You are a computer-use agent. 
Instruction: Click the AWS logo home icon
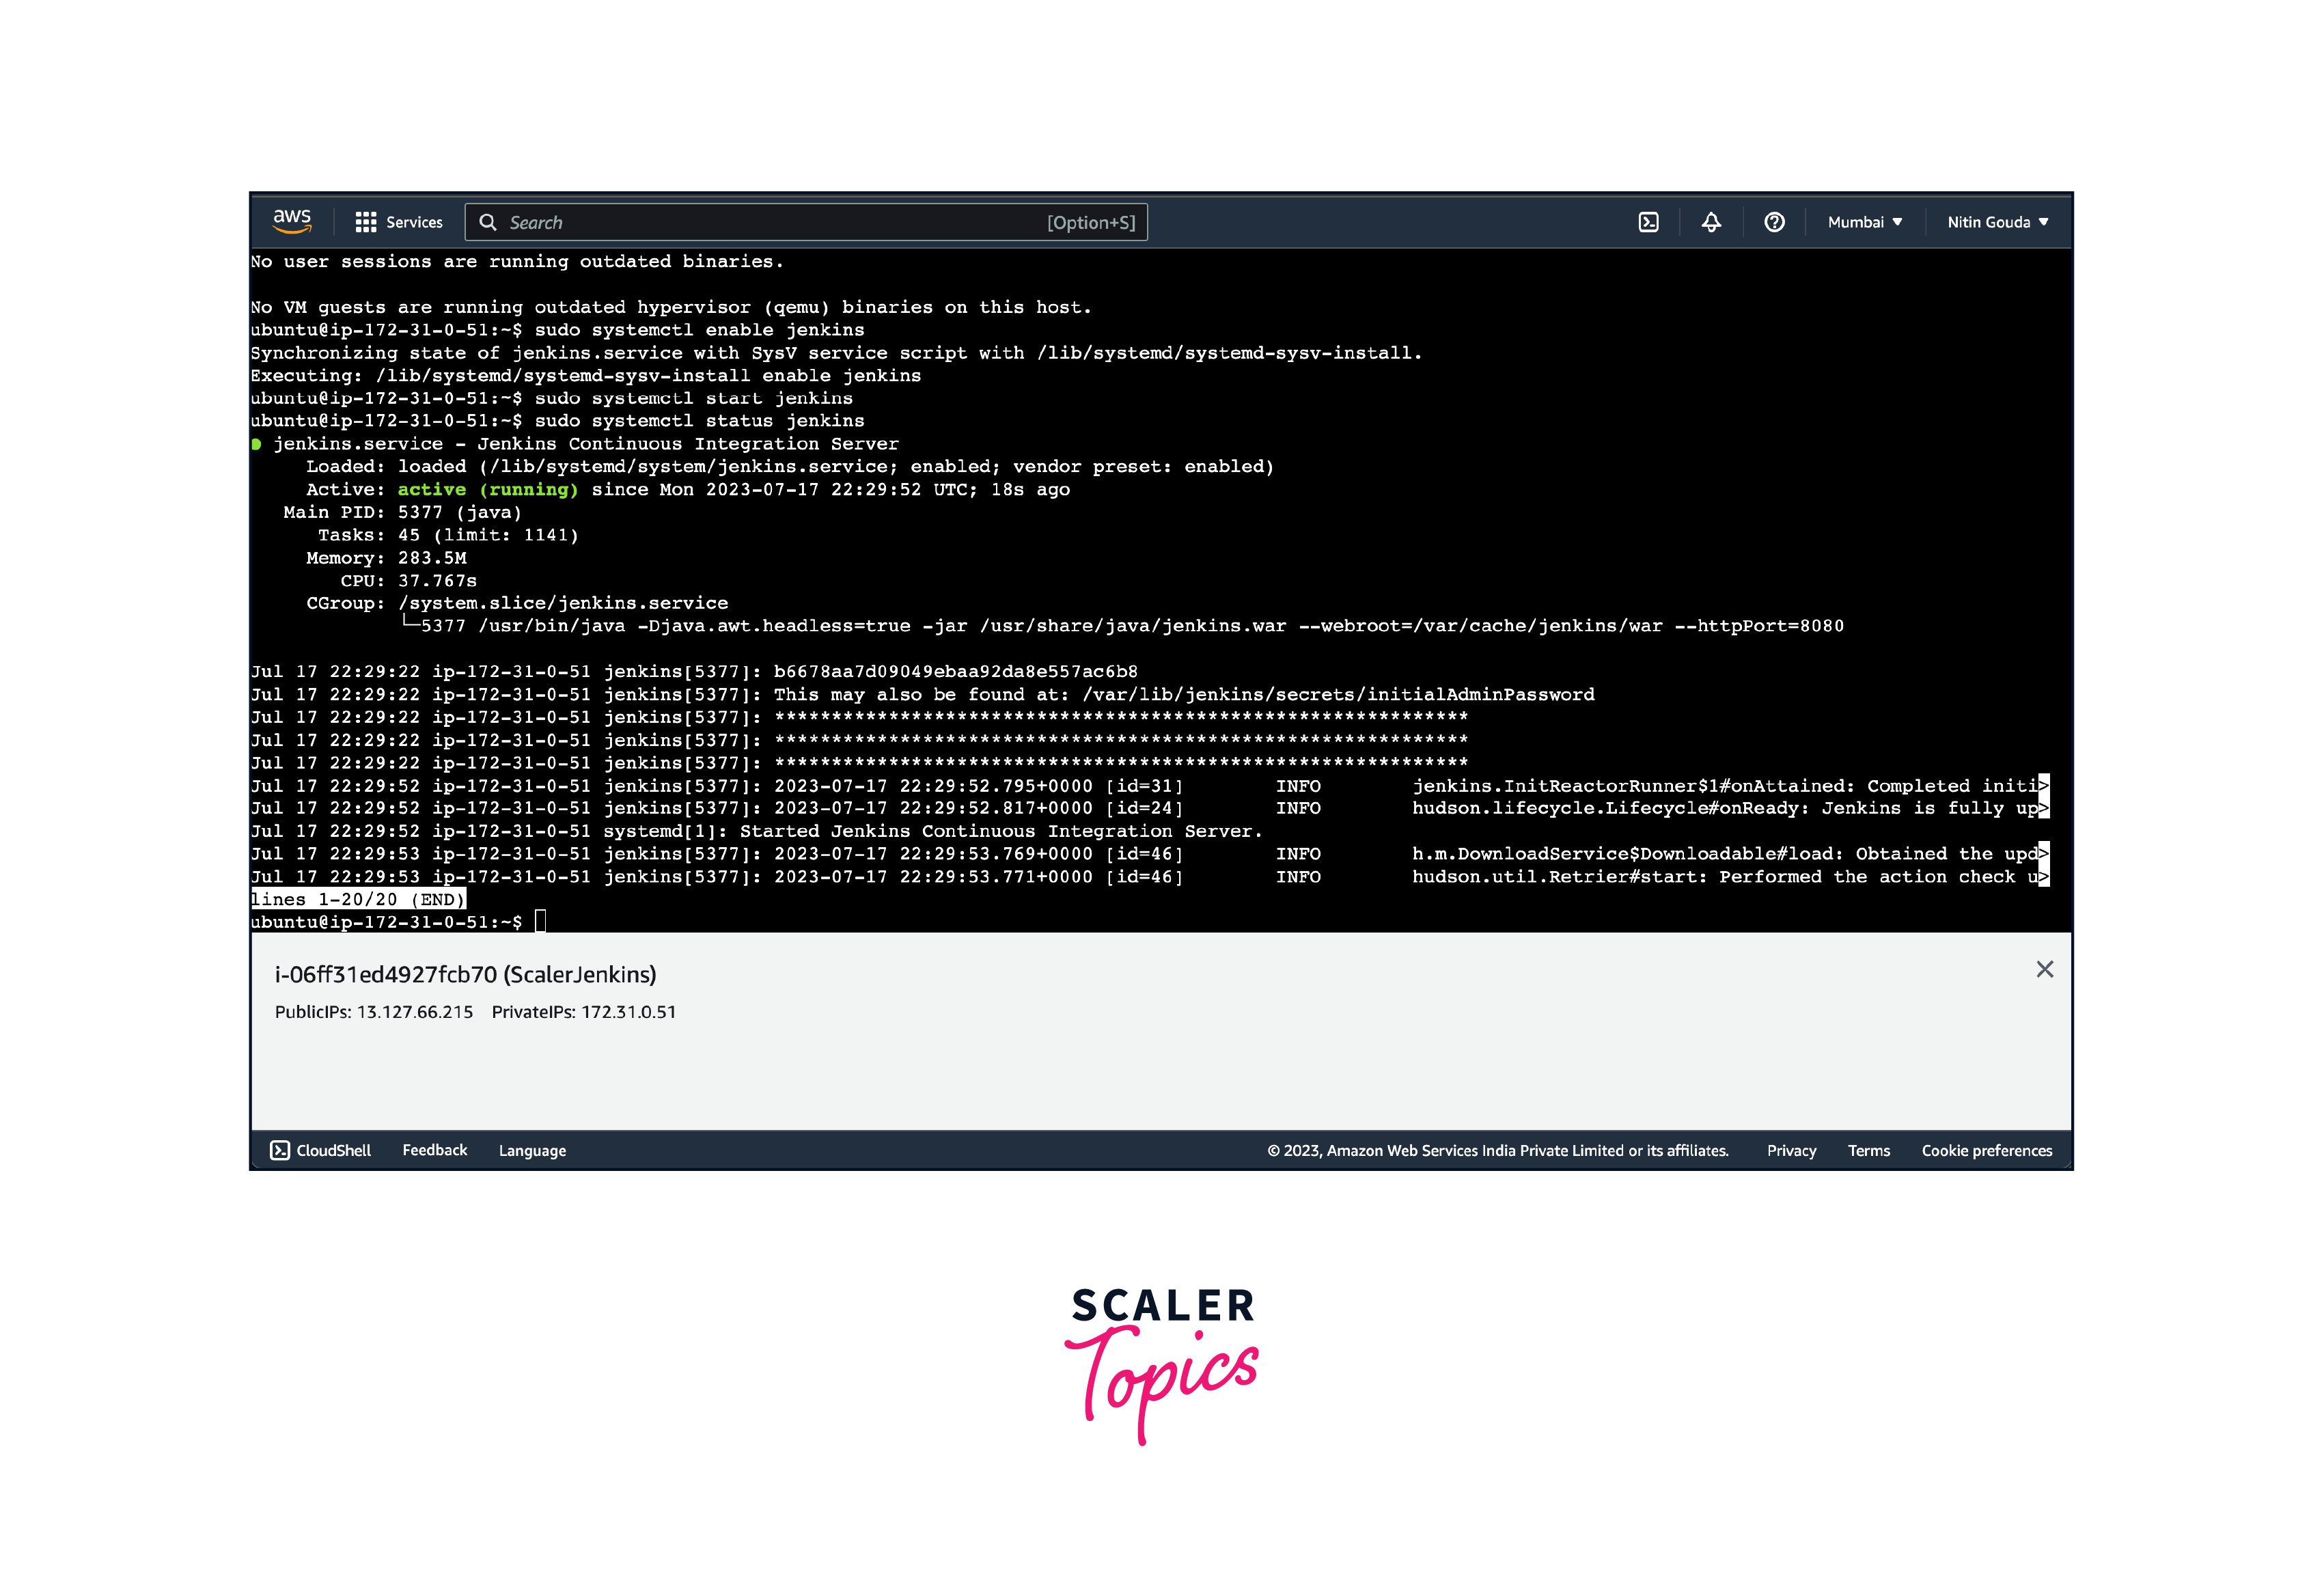tap(292, 221)
